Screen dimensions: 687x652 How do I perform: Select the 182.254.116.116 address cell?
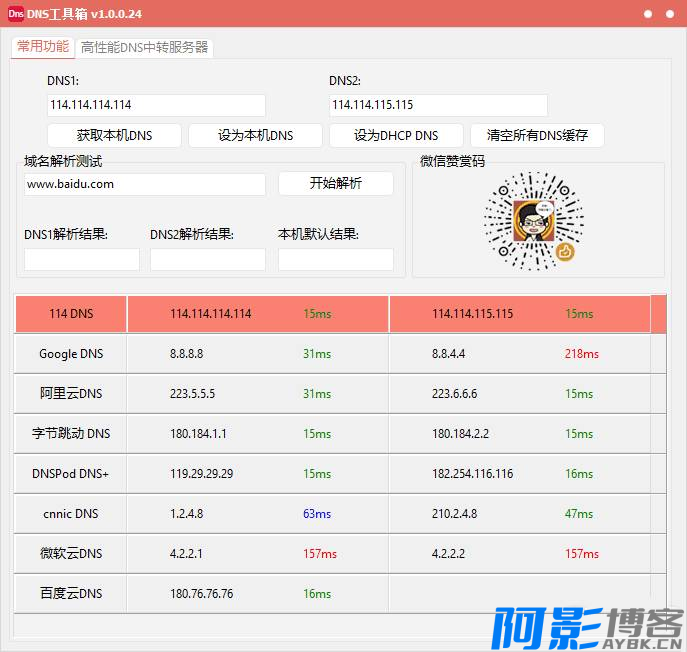point(472,474)
